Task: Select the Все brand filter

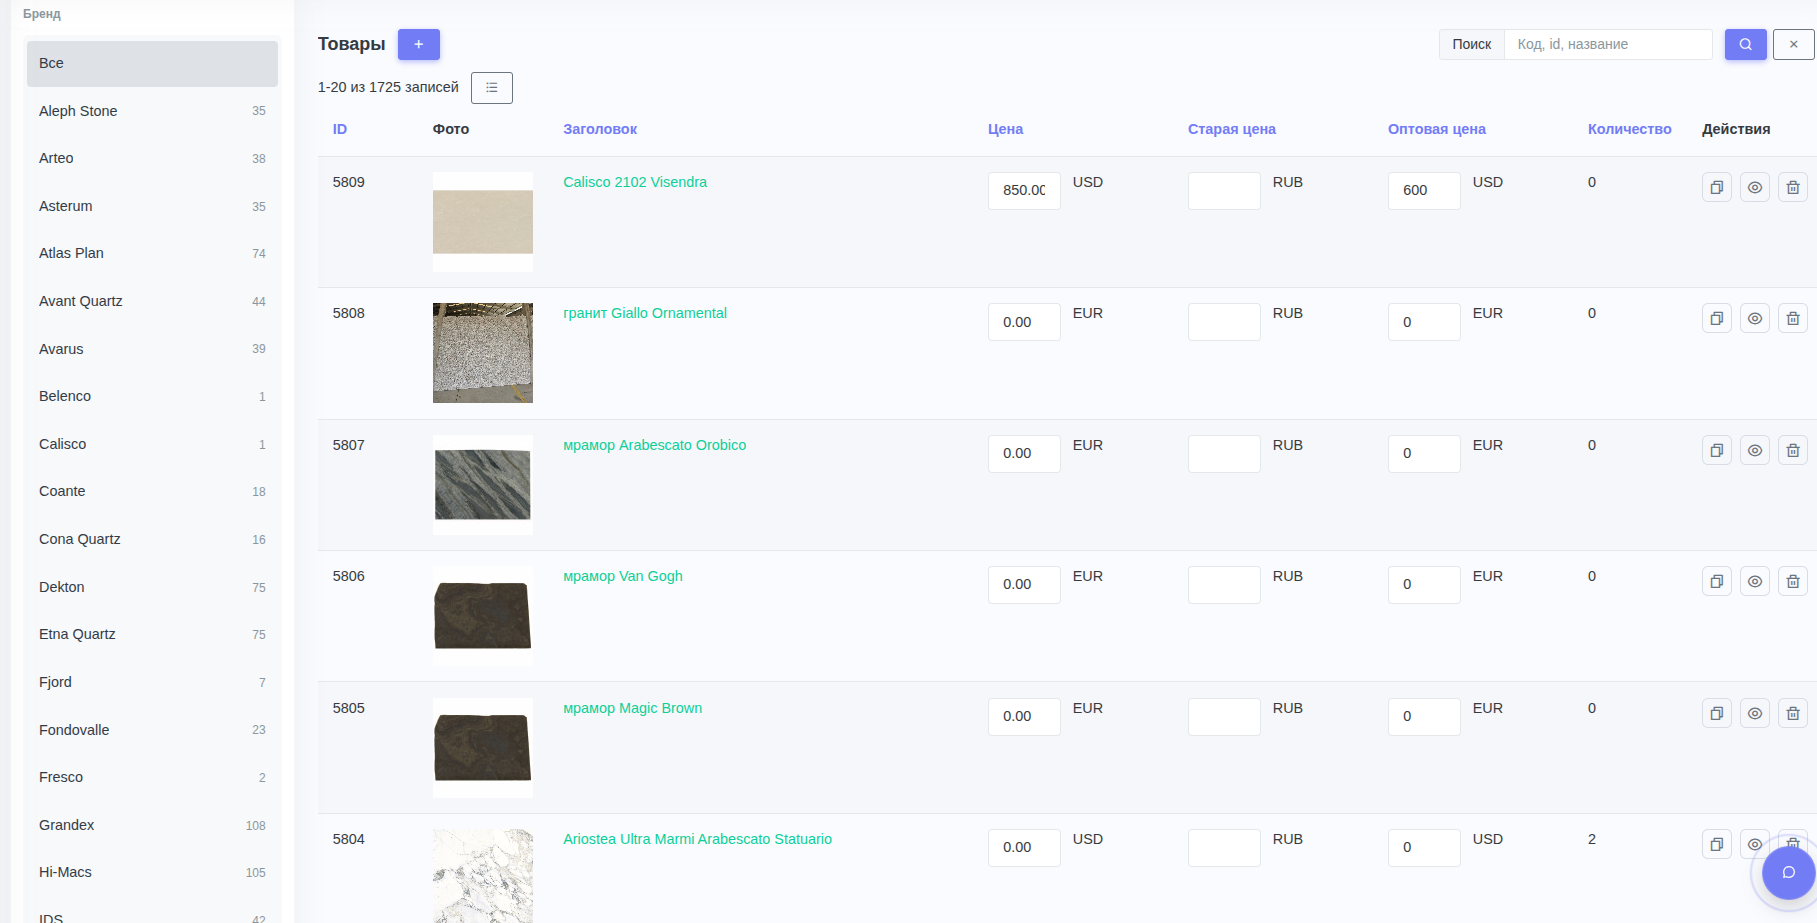Action: (152, 63)
